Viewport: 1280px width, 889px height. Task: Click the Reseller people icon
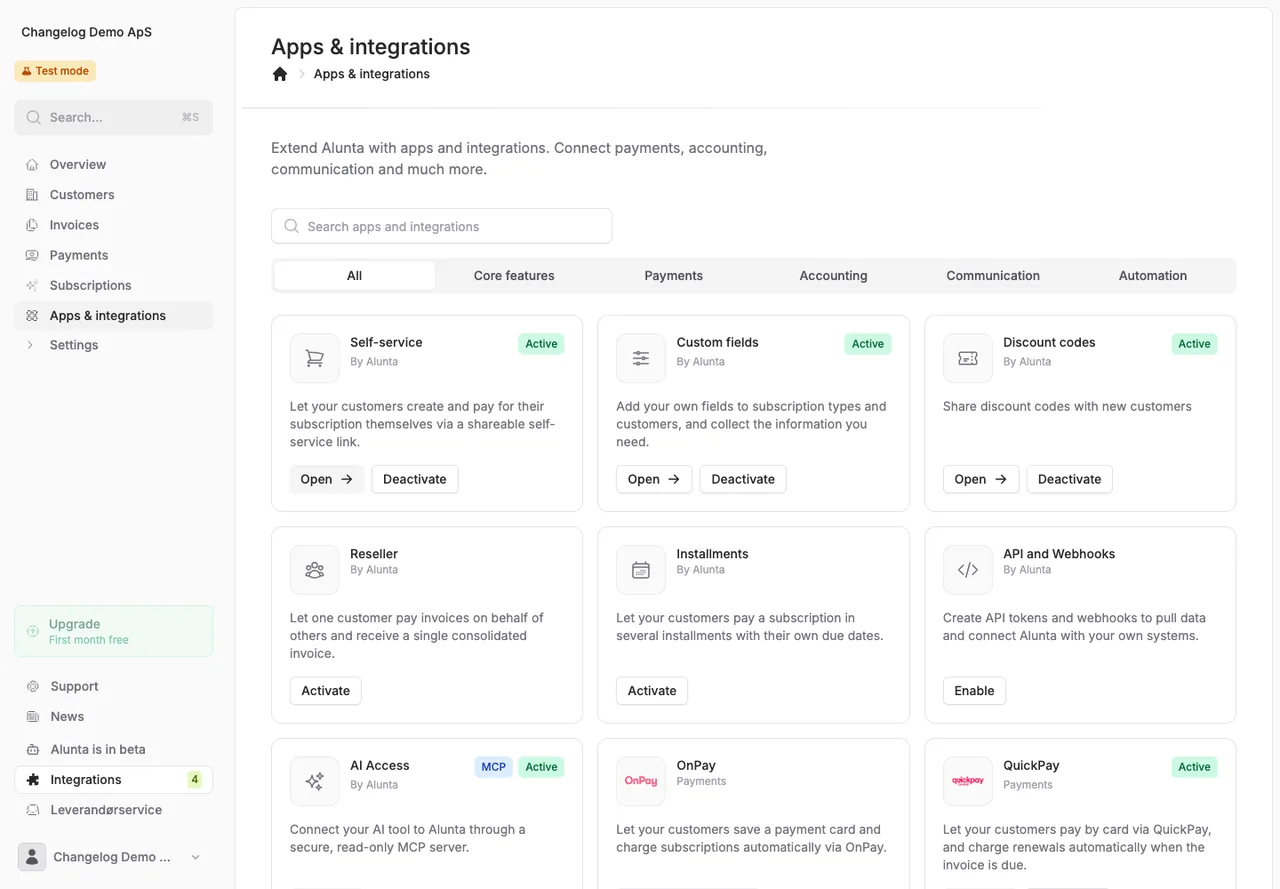click(315, 570)
